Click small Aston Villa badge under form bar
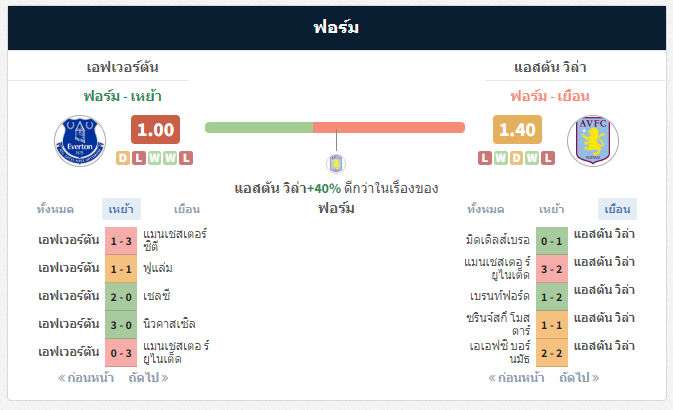The image size is (673, 410). (x=336, y=164)
